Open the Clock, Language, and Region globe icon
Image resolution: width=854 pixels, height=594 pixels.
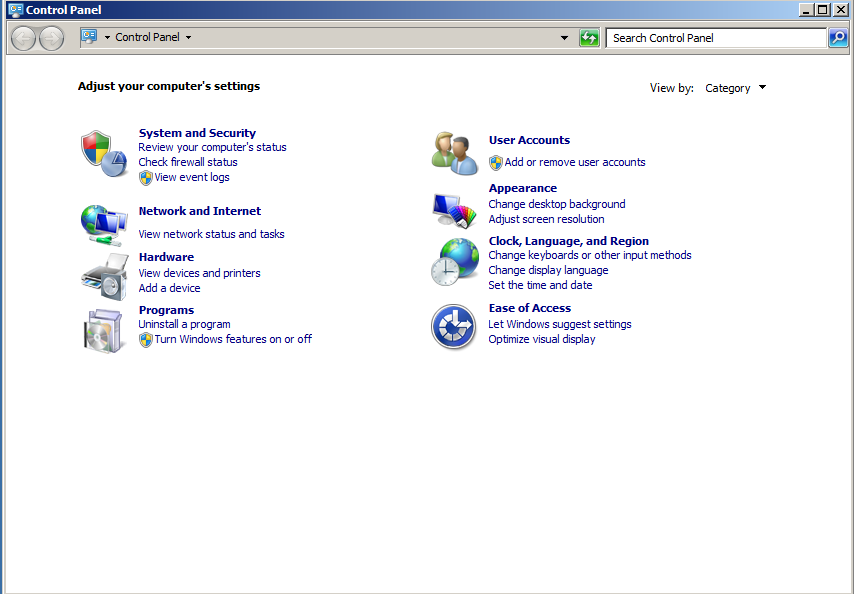click(455, 262)
